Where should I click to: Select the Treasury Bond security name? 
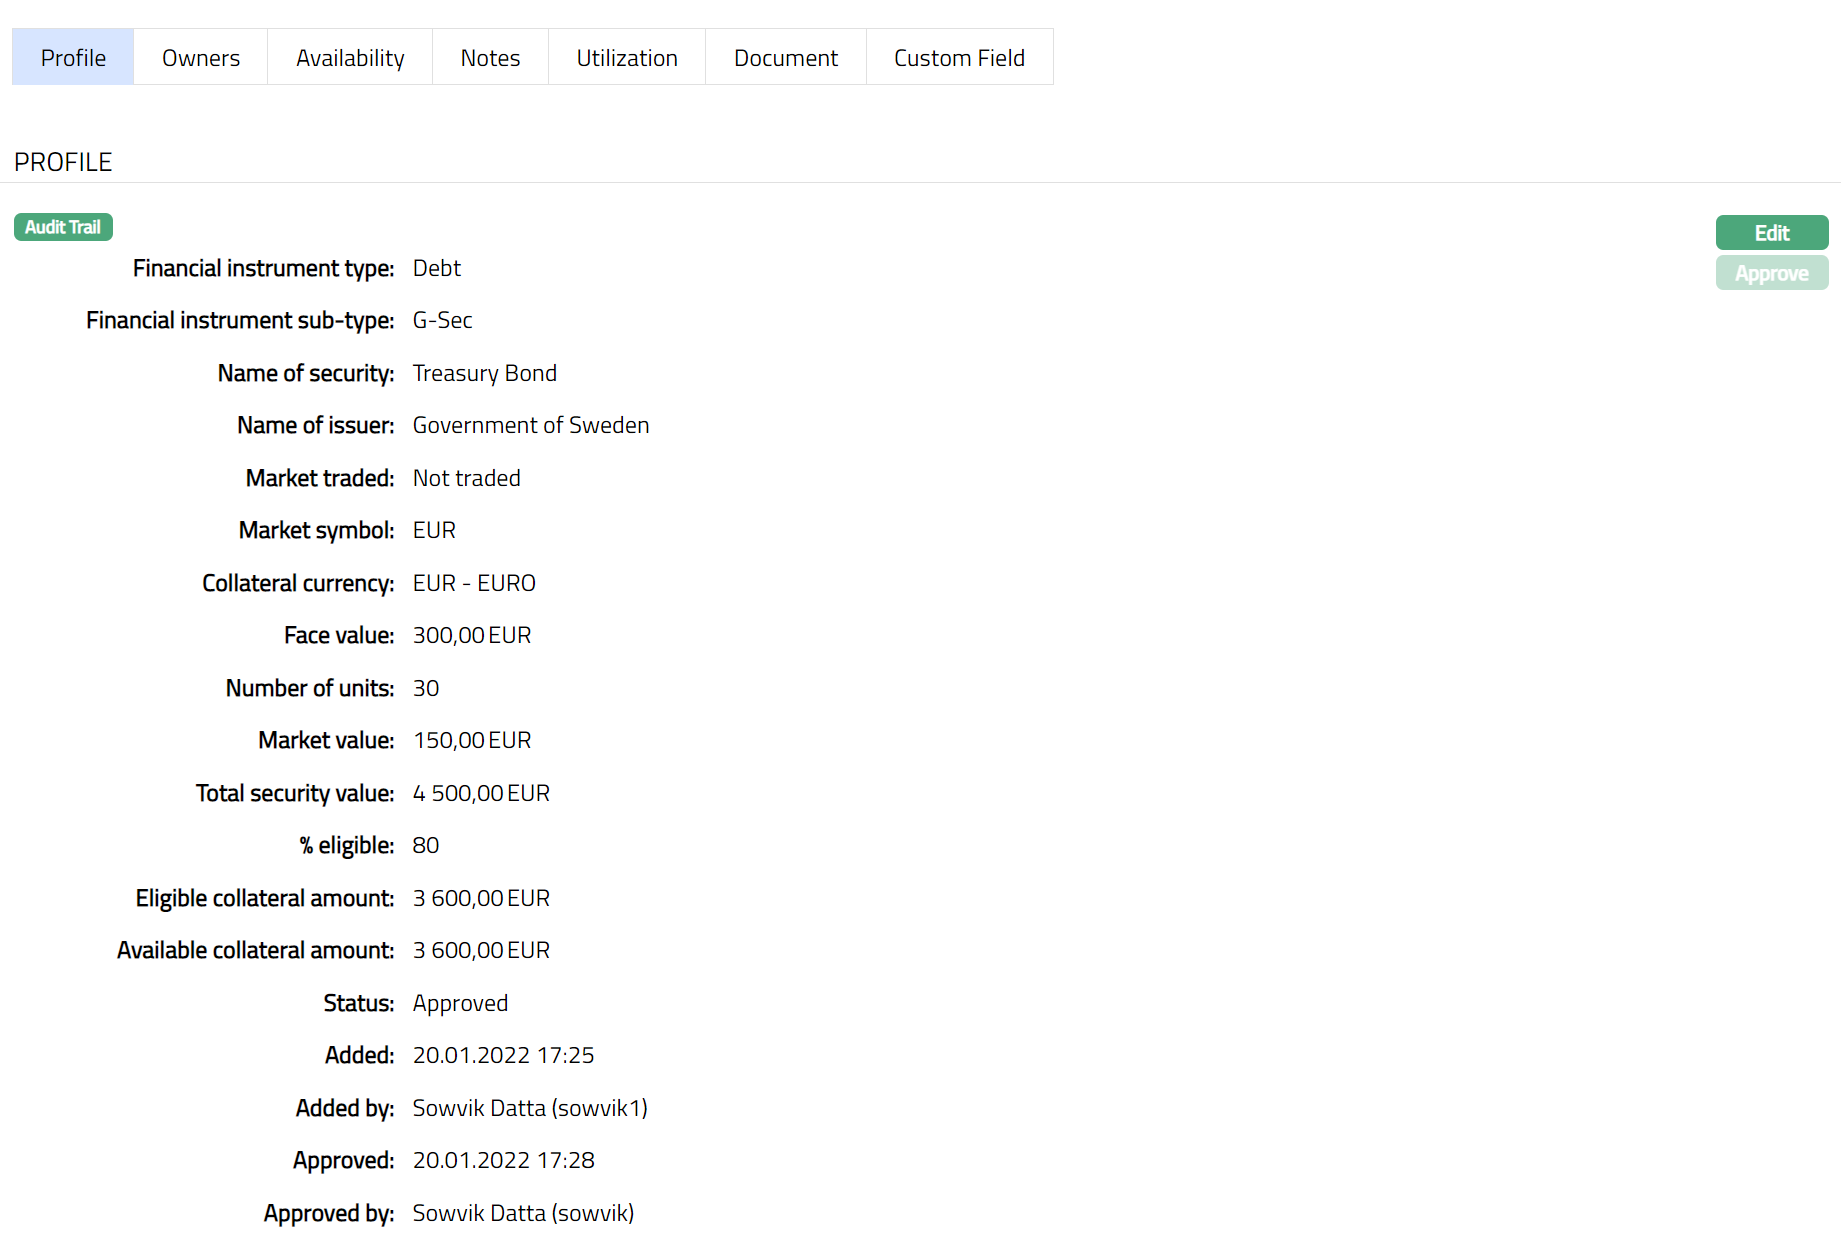484,373
